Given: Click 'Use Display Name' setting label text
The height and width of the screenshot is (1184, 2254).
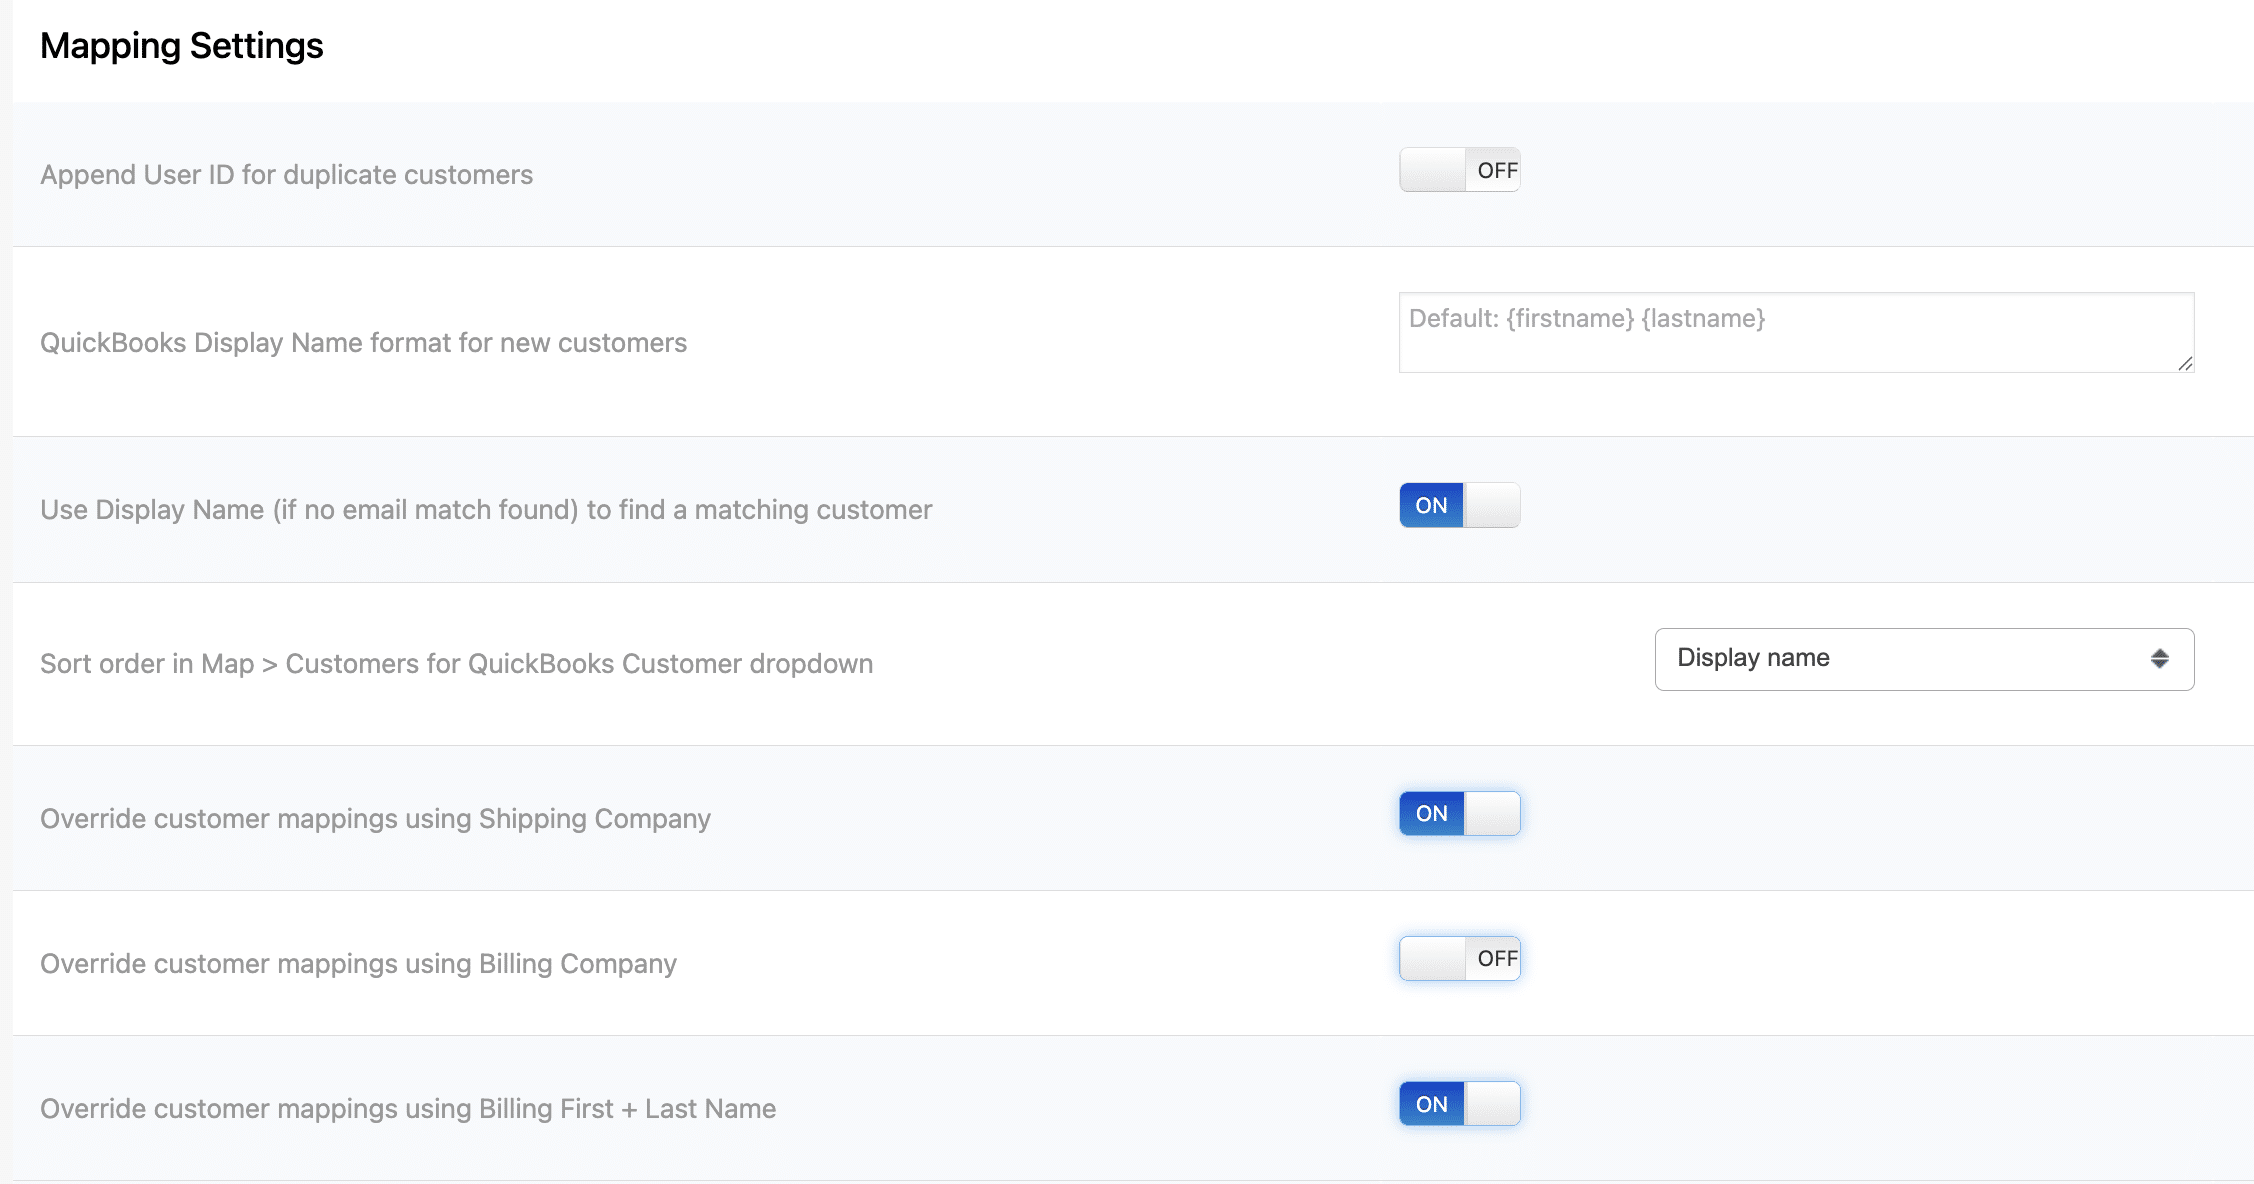Looking at the screenshot, I should (485, 509).
